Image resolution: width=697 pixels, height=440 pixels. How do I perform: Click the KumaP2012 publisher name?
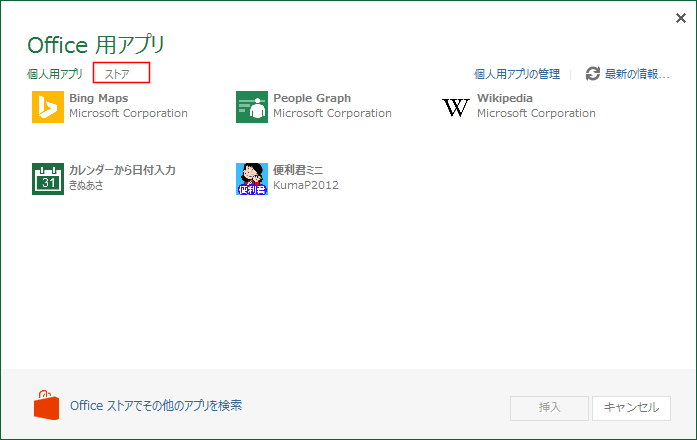[x=306, y=185]
